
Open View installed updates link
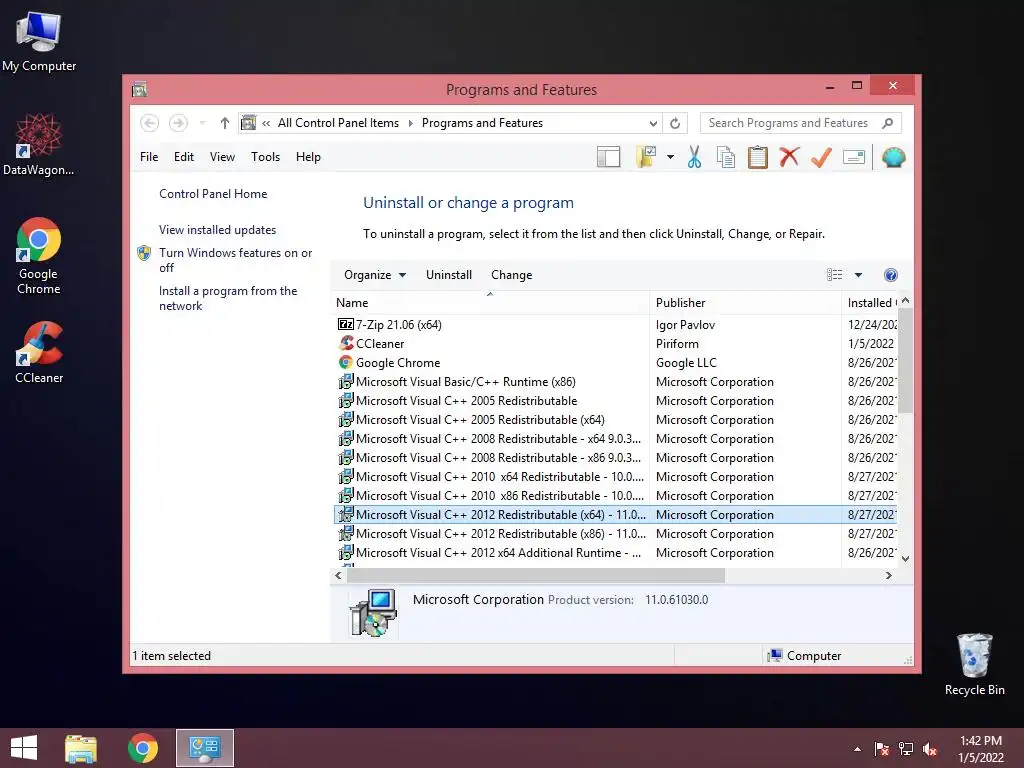[217, 230]
